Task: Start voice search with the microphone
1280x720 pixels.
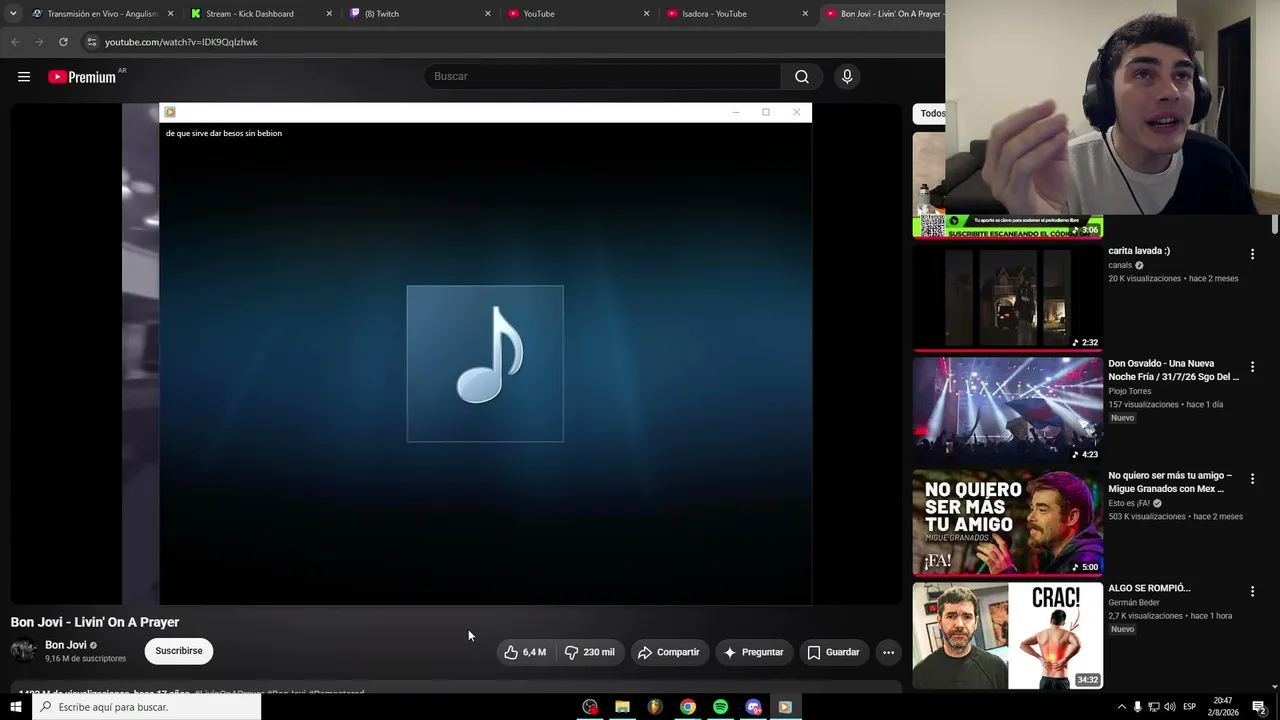Action: pos(847,77)
